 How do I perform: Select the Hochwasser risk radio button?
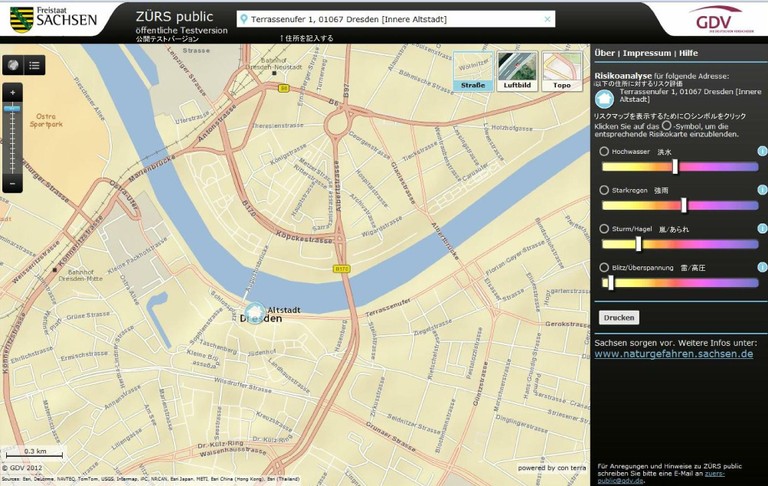tap(604, 152)
